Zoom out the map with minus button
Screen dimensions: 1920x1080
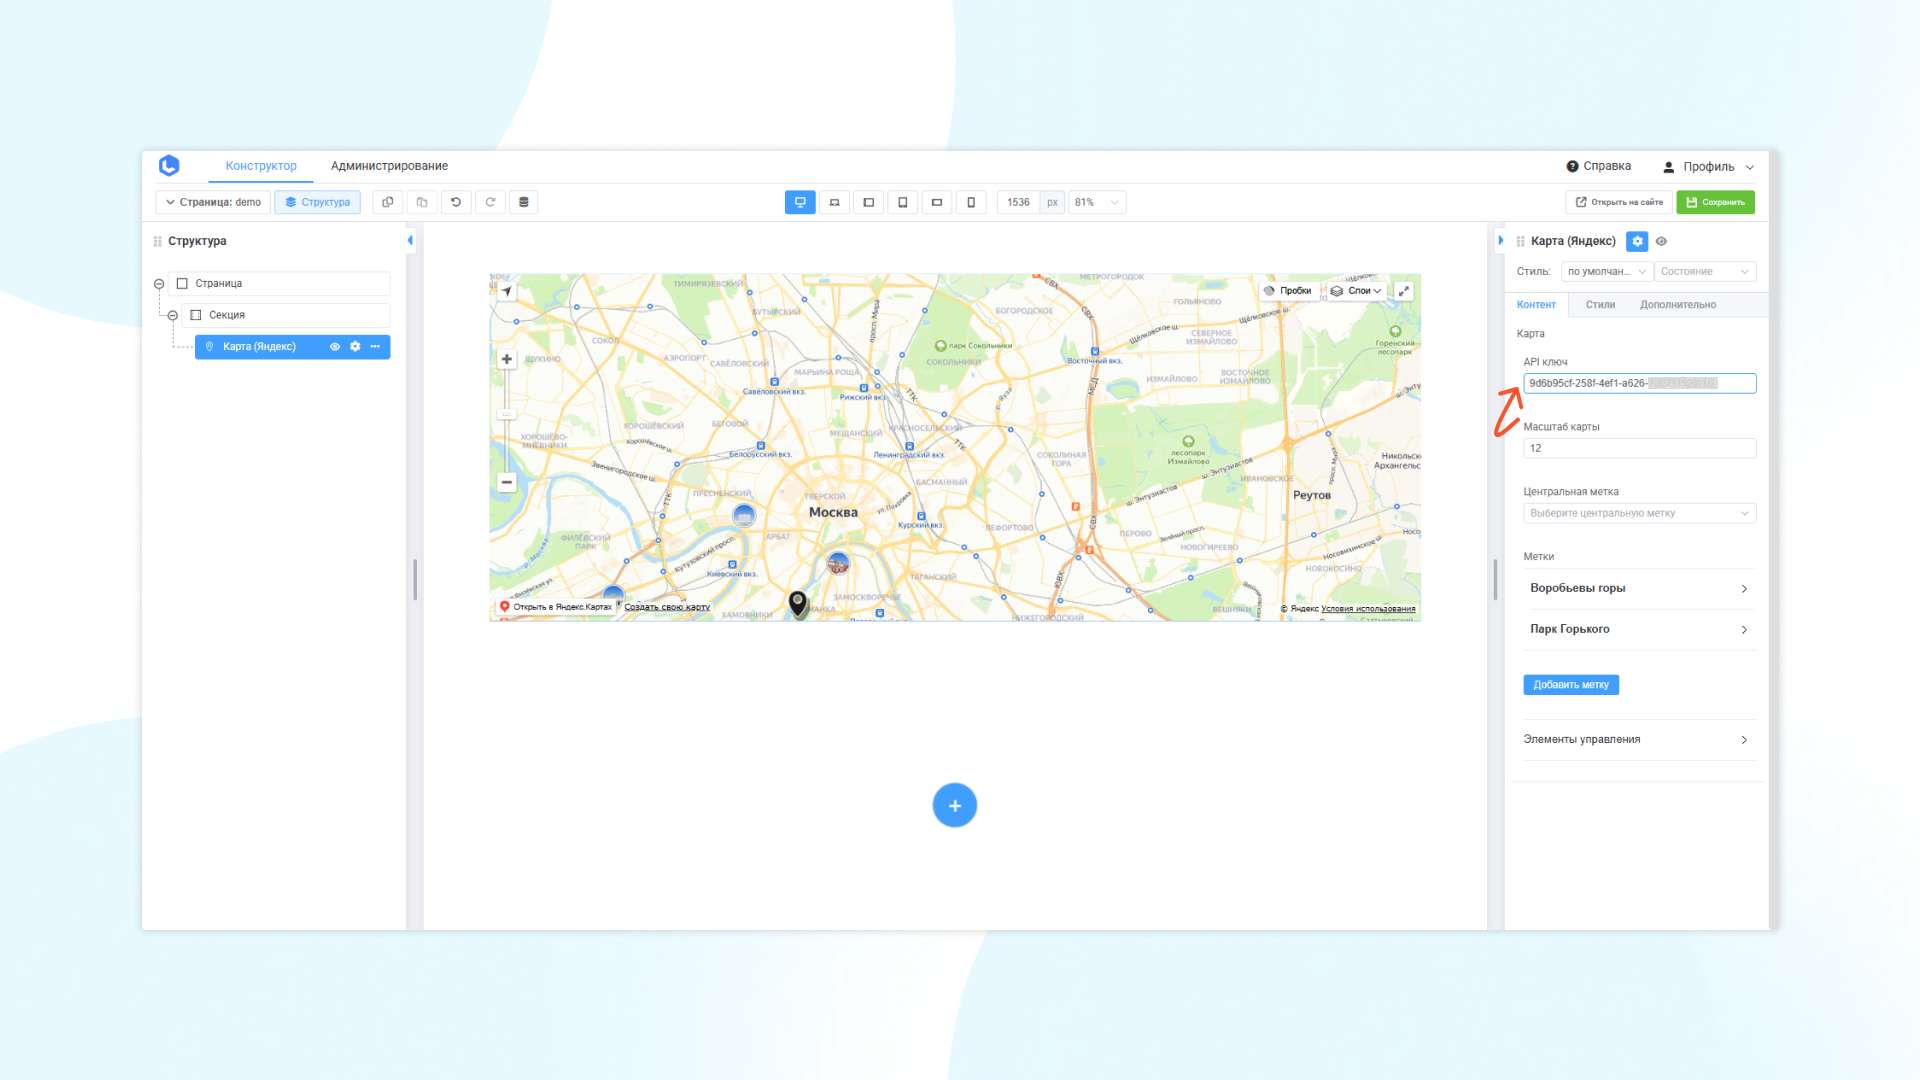(x=507, y=482)
